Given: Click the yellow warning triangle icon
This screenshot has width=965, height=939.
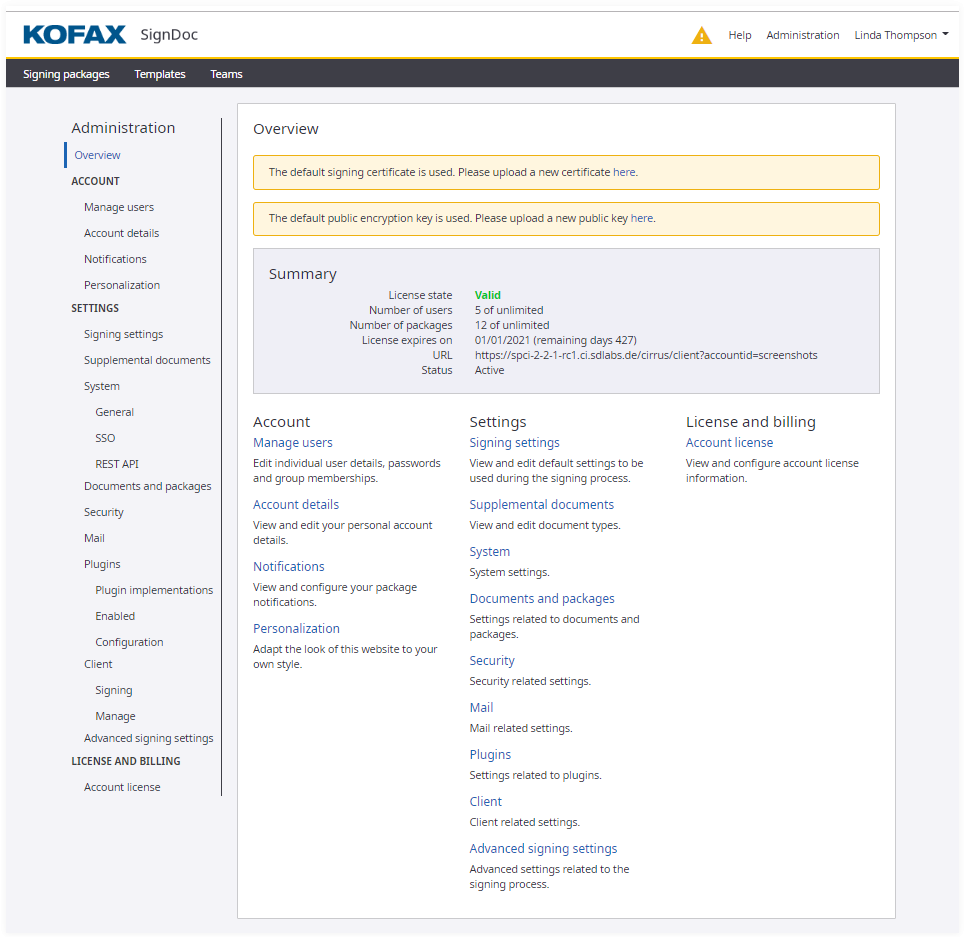Looking at the screenshot, I should pos(702,36).
